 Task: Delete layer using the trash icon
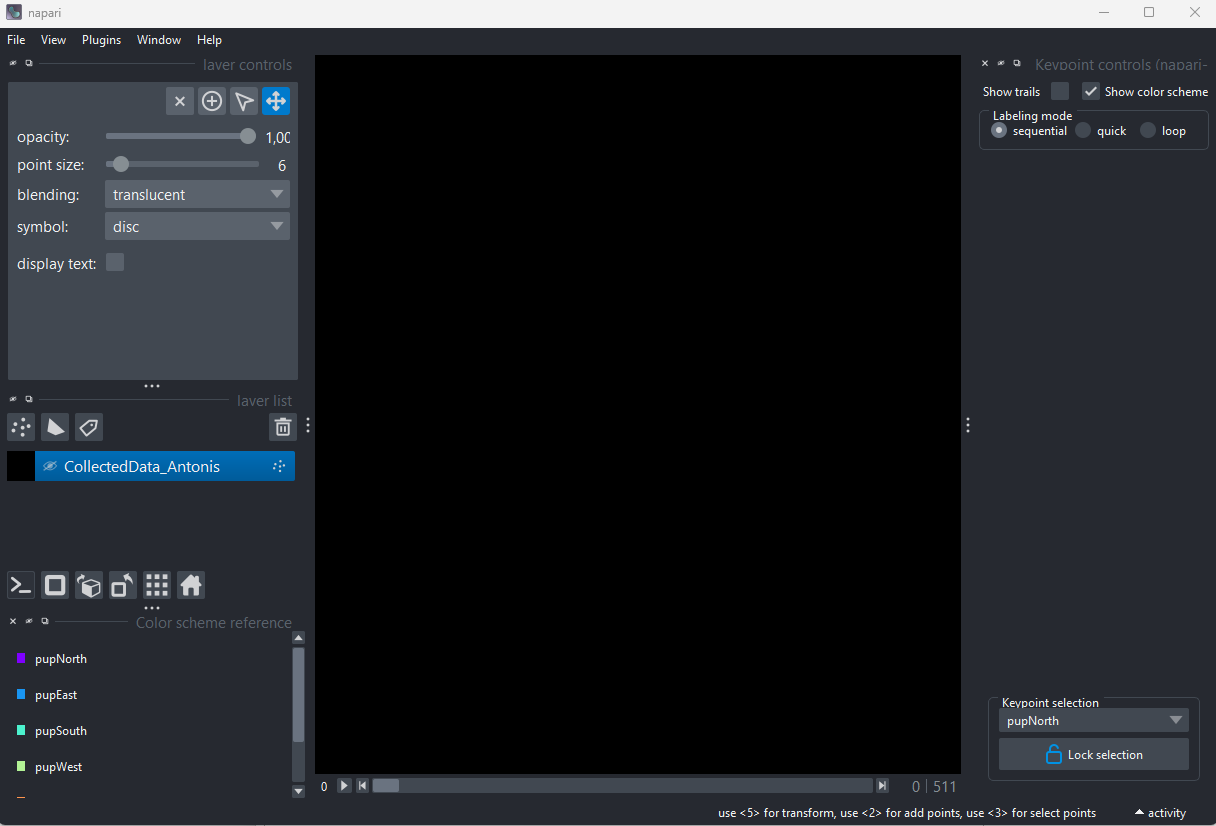283,426
